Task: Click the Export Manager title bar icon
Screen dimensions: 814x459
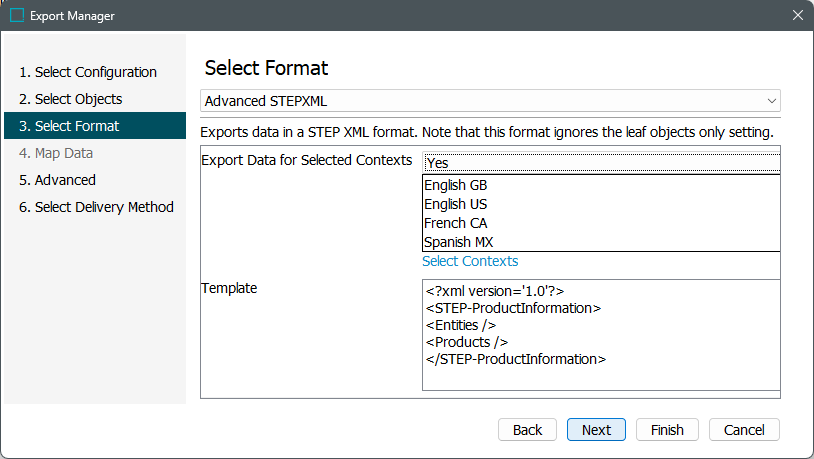Action: (x=17, y=16)
